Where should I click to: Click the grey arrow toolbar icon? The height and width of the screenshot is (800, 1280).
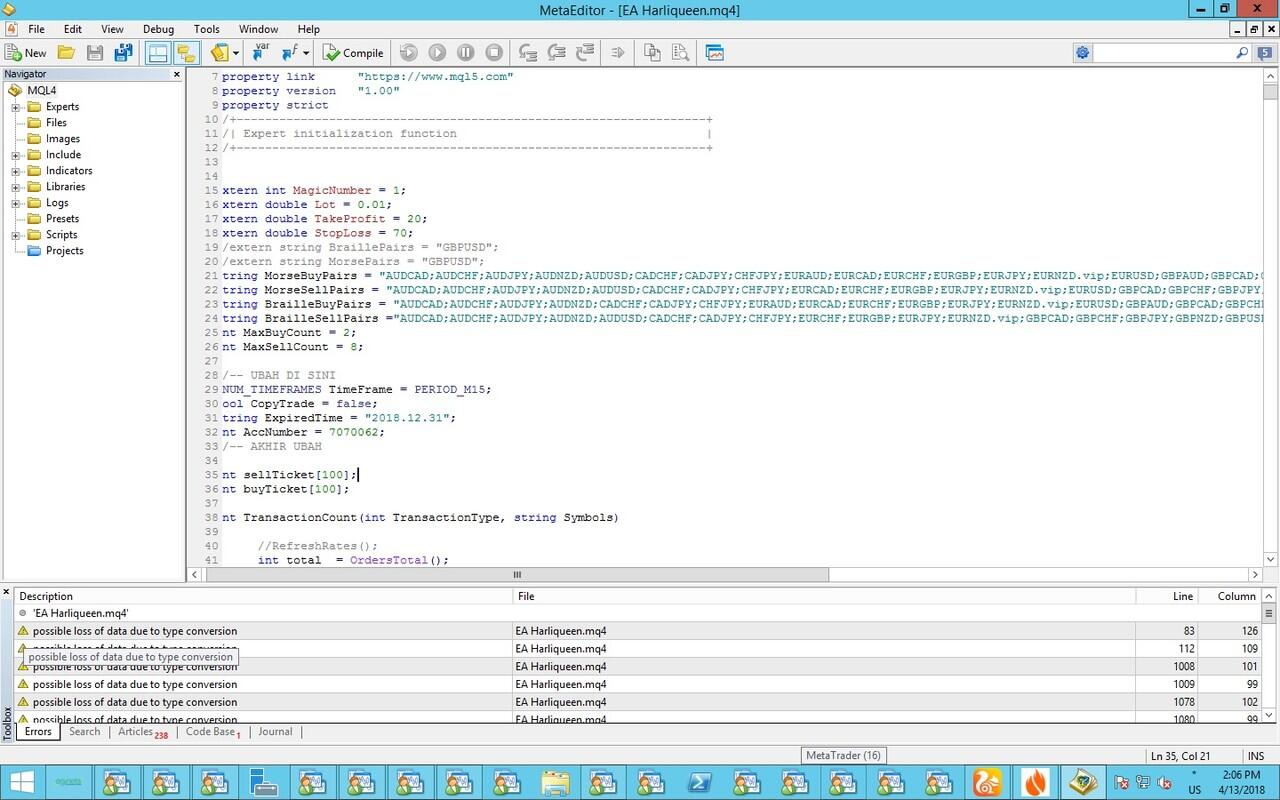click(x=618, y=53)
